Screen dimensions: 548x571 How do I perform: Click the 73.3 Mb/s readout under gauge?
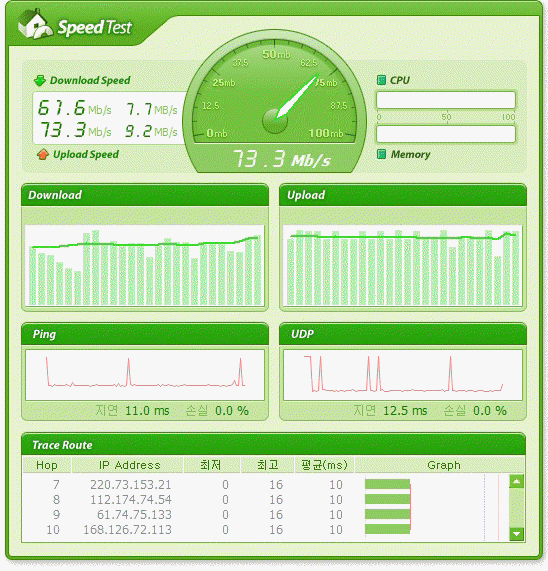coord(281,159)
